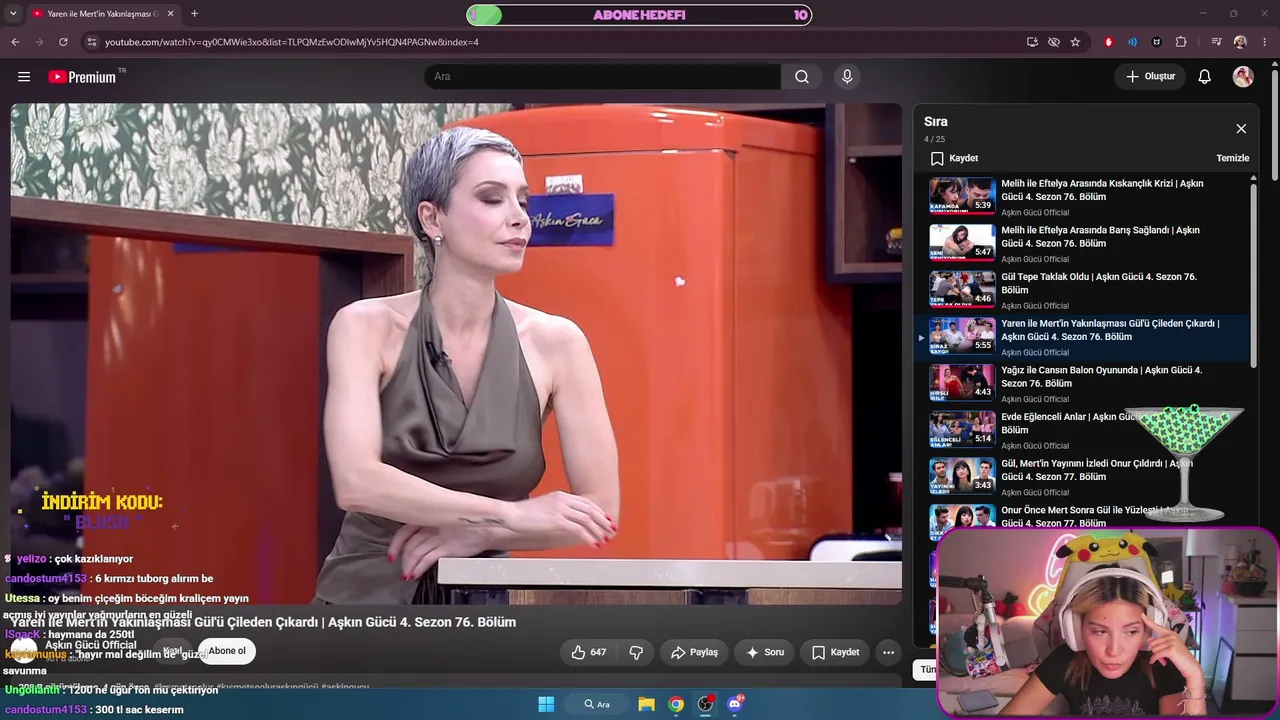The width and height of the screenshot is (1280, 720).
Task: Save video with Kaydet under the player
Action: coord(835,652)
